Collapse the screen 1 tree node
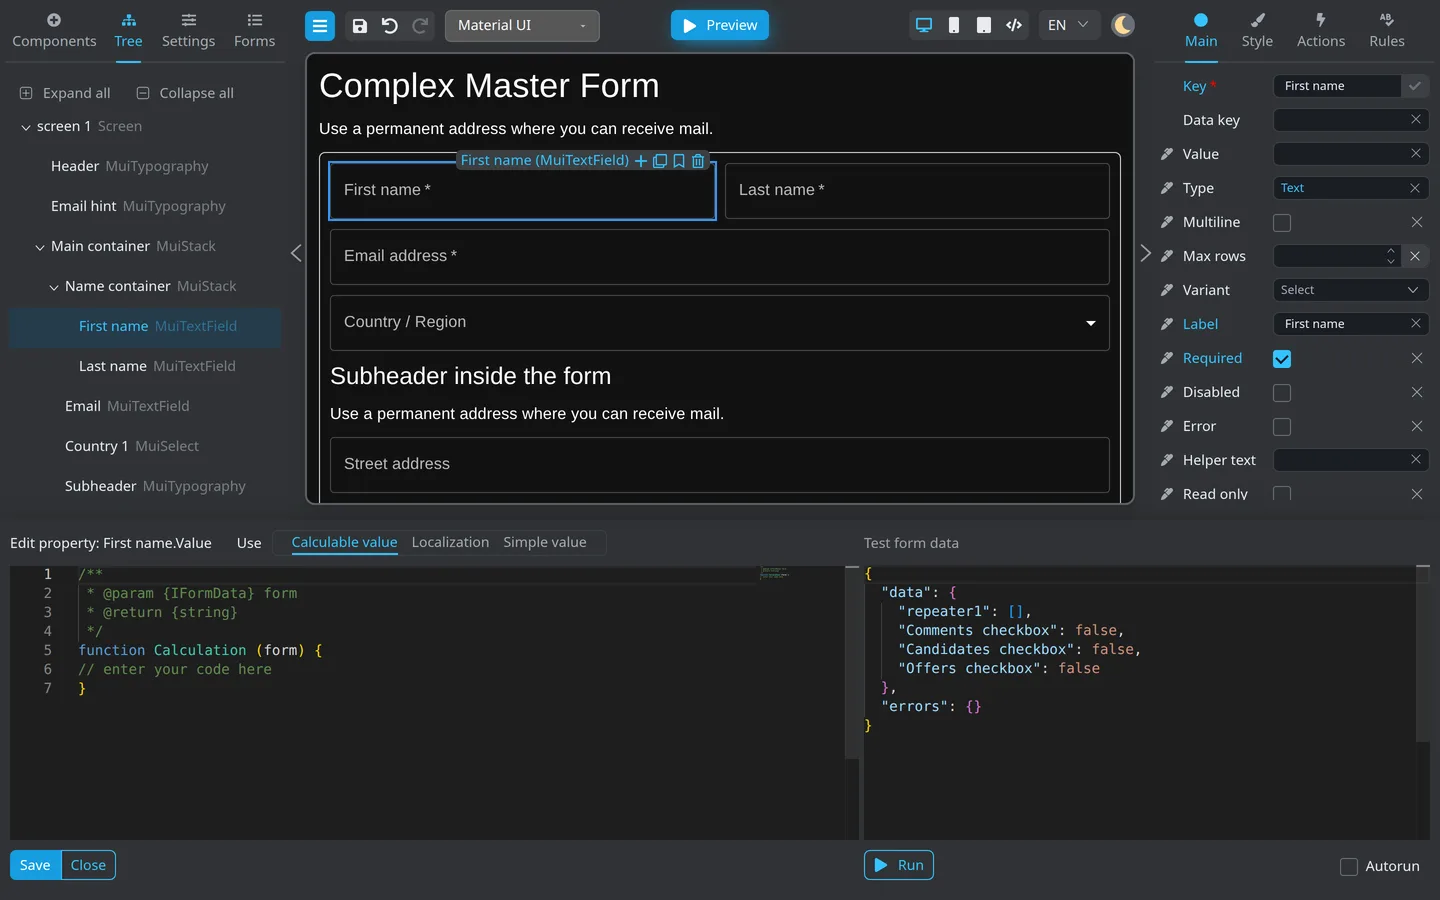 pos(26,127)
